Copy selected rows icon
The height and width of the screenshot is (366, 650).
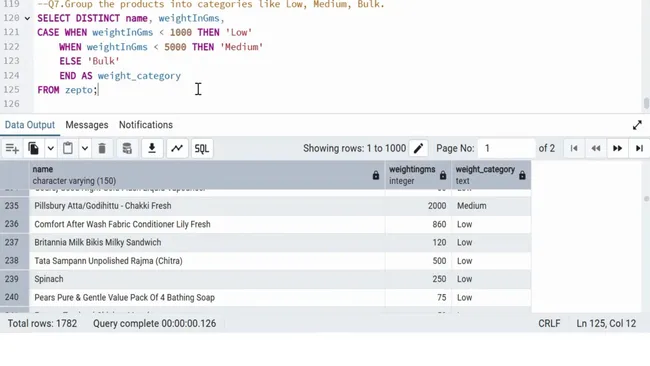33,148
